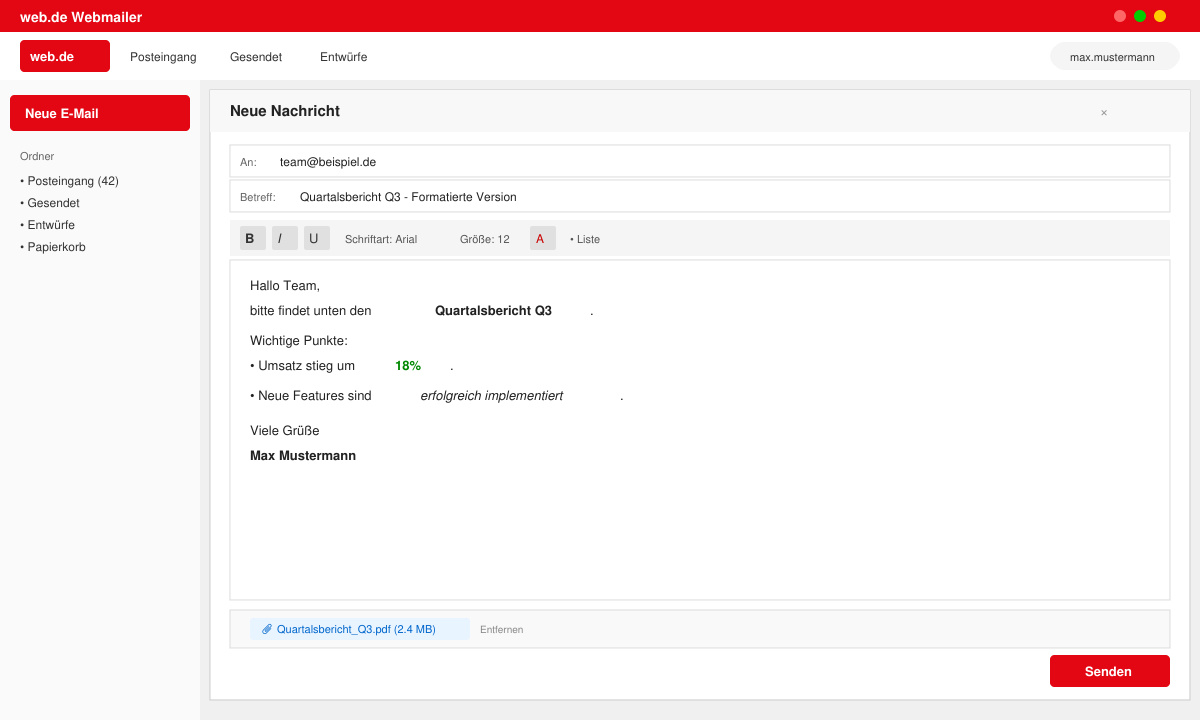
Task: Select Entwürfe folder in sidebar
Action: [48, 225]
